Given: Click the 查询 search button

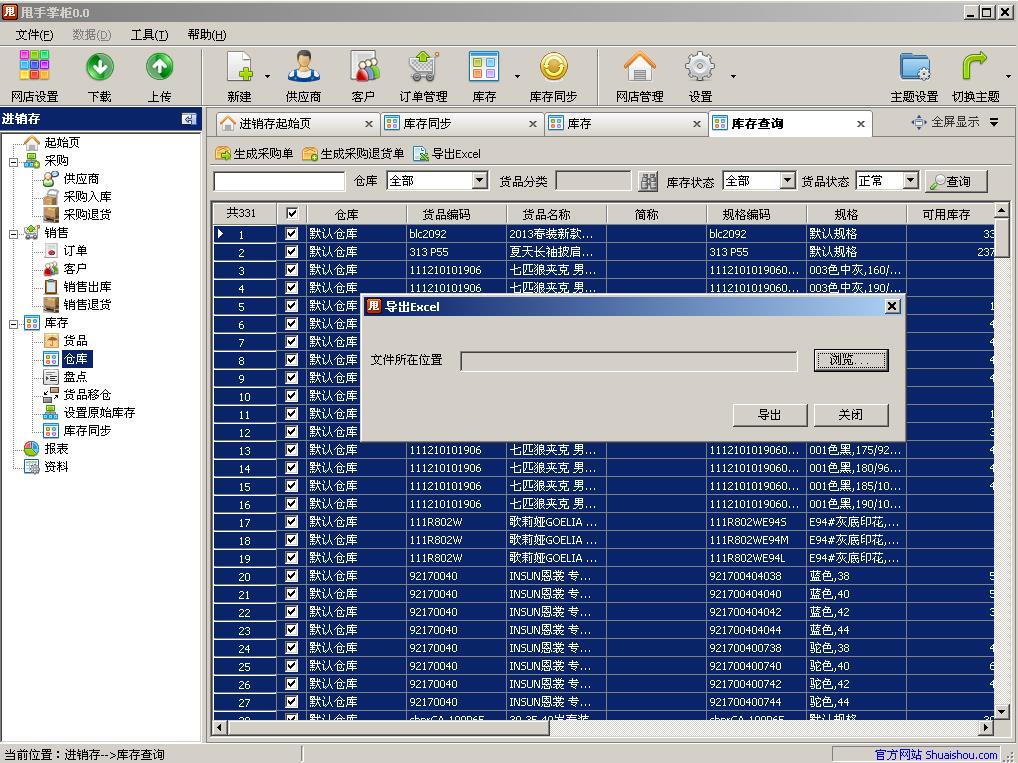Looking at the screenshot, I should (x=956, y=181).
